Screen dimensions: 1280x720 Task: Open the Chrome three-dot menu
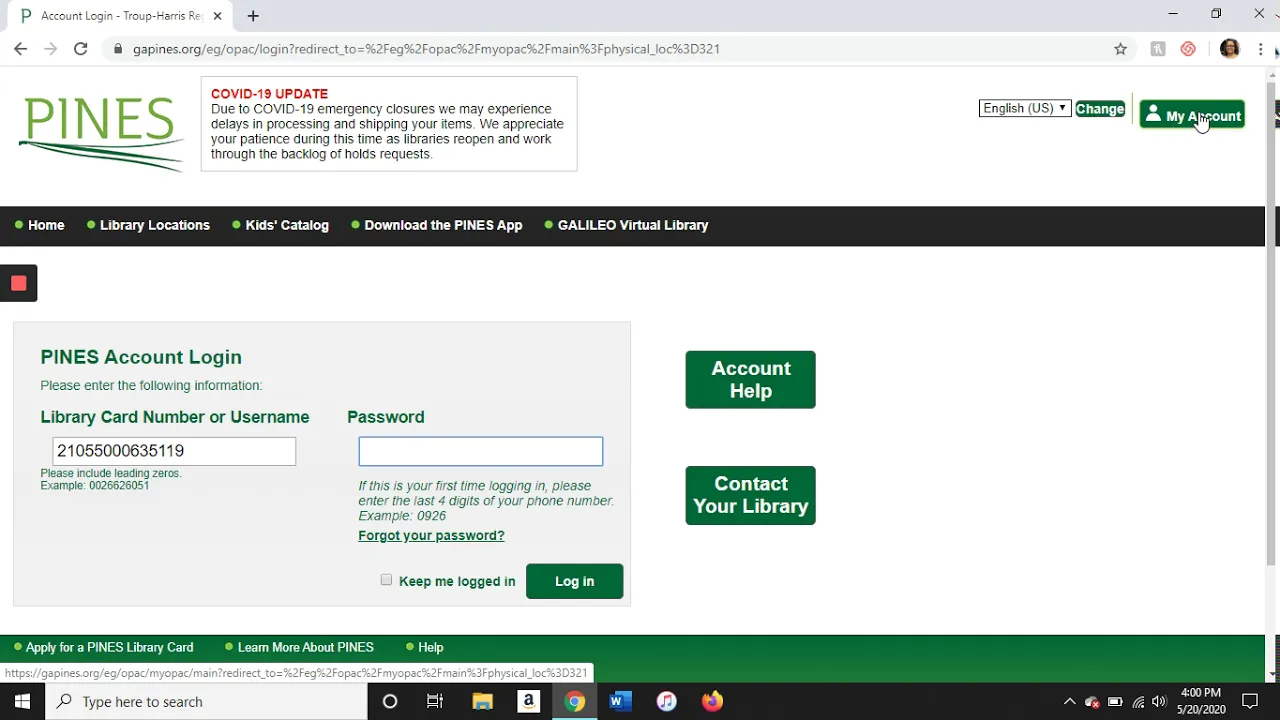coord(1261,49)
